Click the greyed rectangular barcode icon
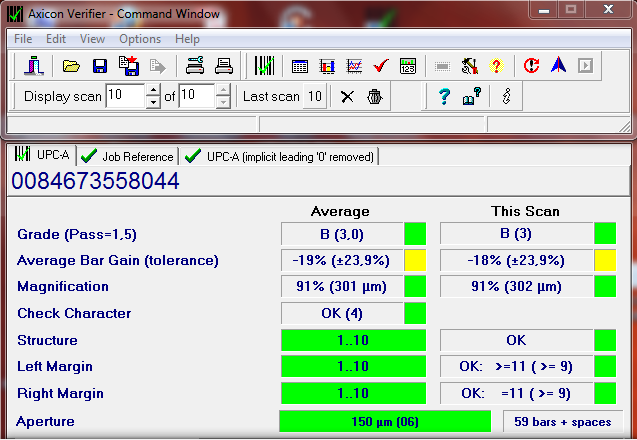The image size is (637, 440). [442, 66]
